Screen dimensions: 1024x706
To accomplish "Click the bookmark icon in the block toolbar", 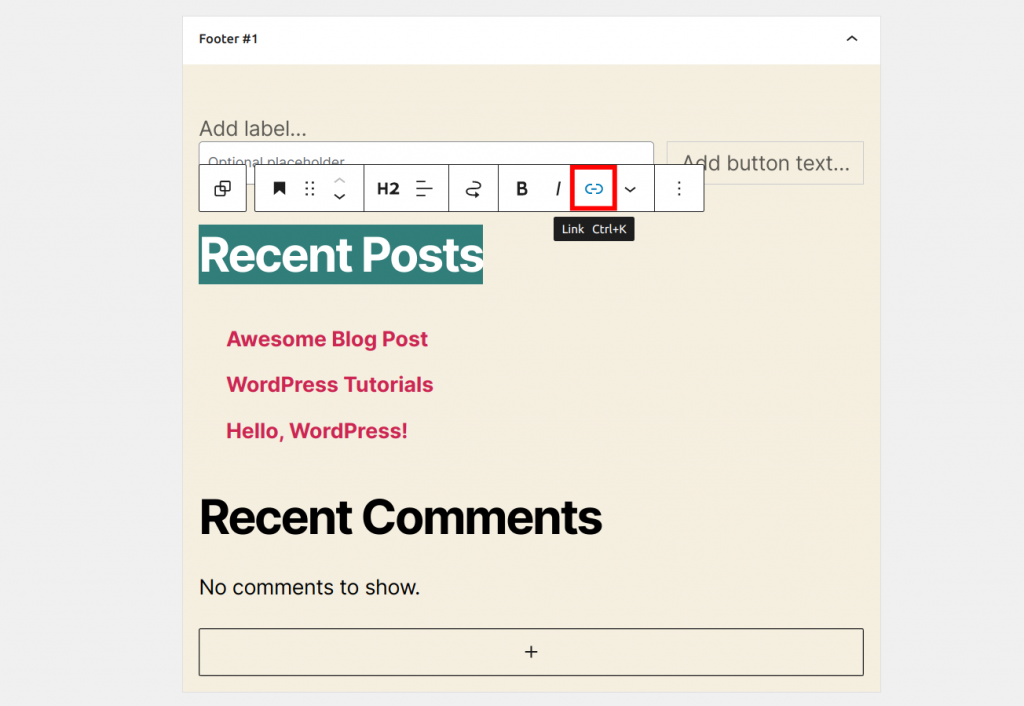I will coord(279,188).
